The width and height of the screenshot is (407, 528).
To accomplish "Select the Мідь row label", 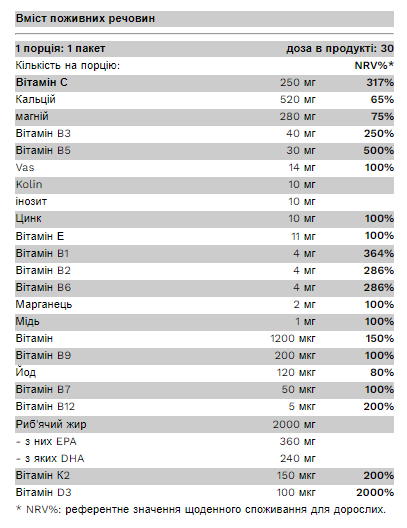I will tap(27, 322).
